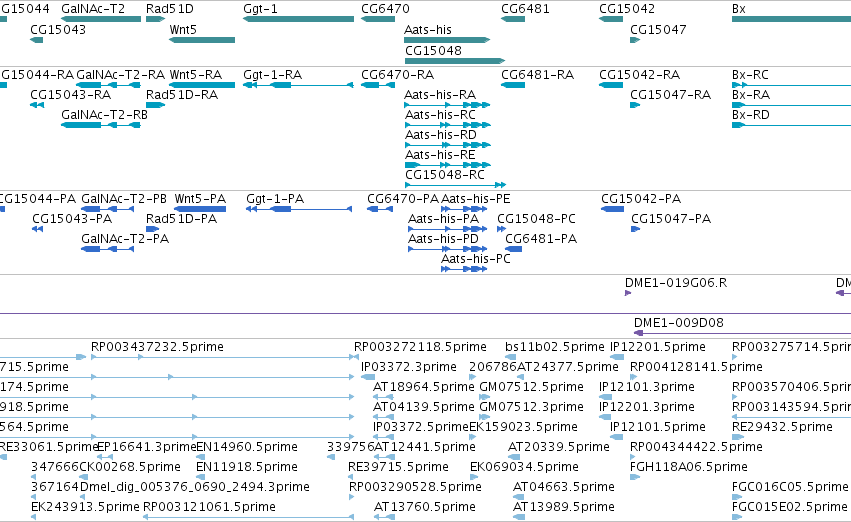Select the Ggt-1 gene label without suffix
Viewport: 851px width, 522px height.
click(261, 9)
